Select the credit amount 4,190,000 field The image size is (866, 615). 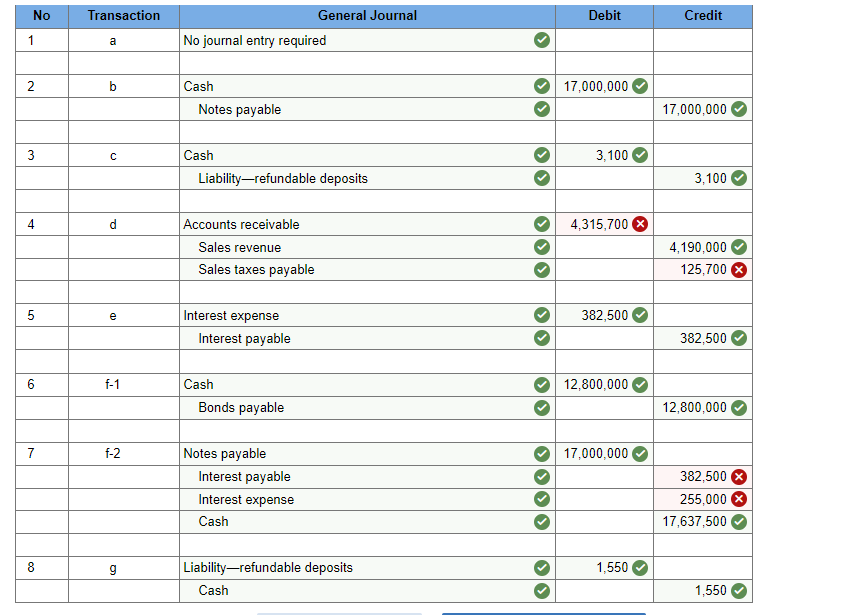tap(703, 247)
